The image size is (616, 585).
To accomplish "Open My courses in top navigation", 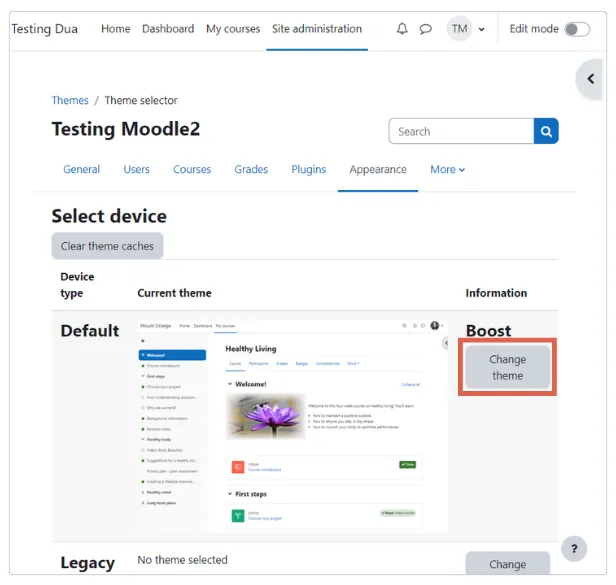I will pos(233,29).
